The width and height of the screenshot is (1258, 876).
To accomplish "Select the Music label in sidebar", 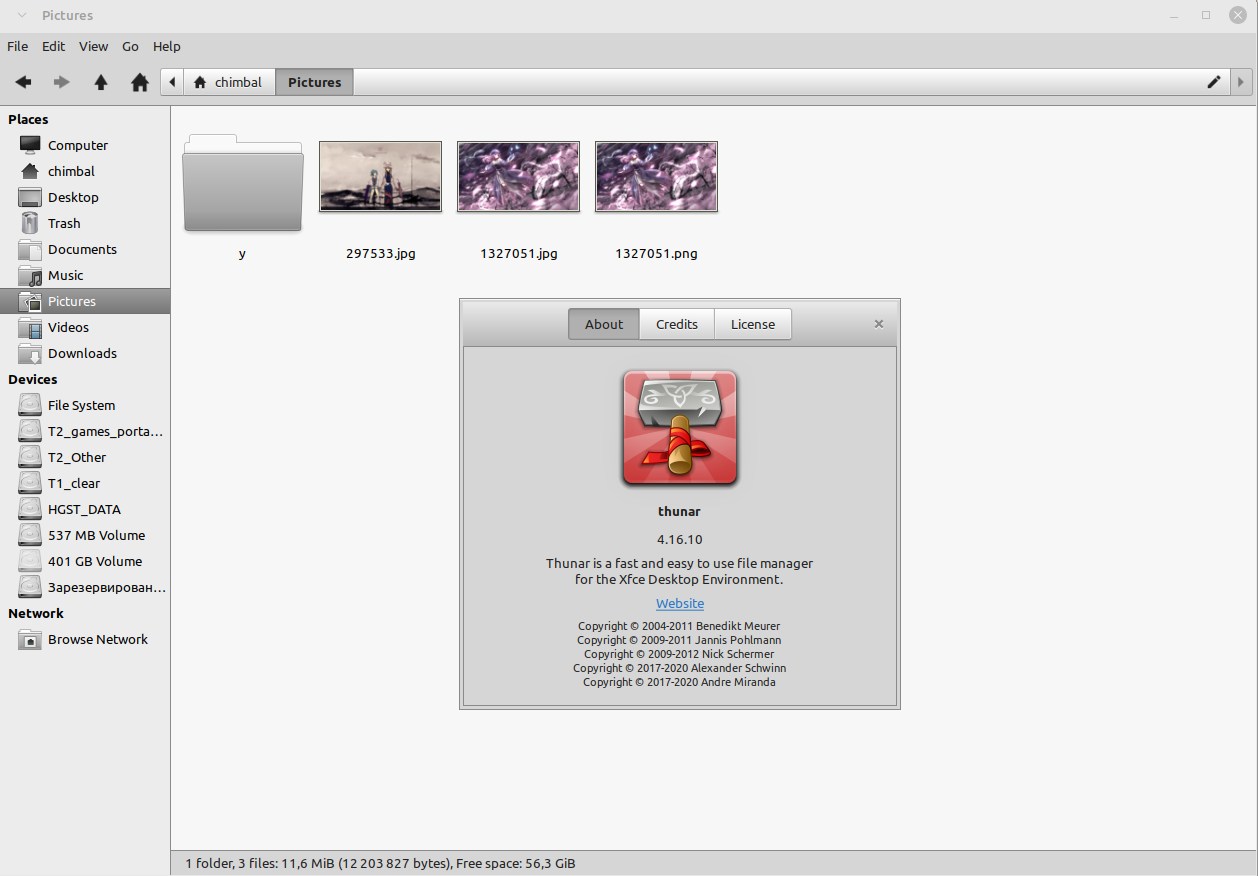I will 66,275.
